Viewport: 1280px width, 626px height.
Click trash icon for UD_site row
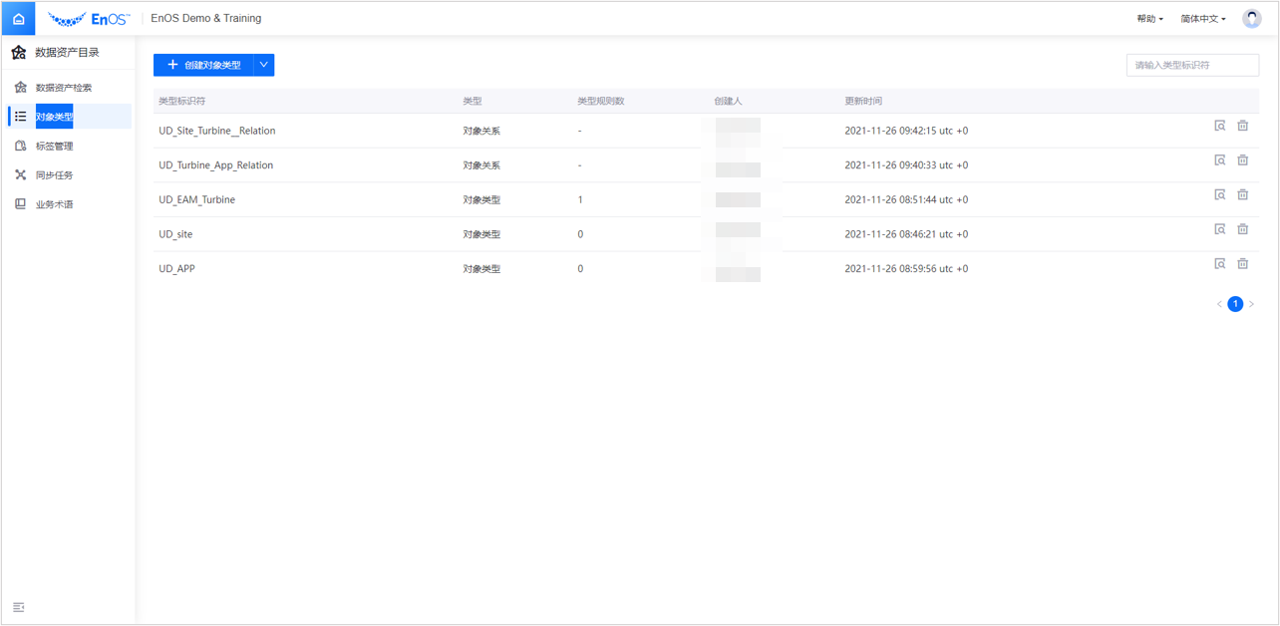pyautogui.click(x=1243, y=229)
